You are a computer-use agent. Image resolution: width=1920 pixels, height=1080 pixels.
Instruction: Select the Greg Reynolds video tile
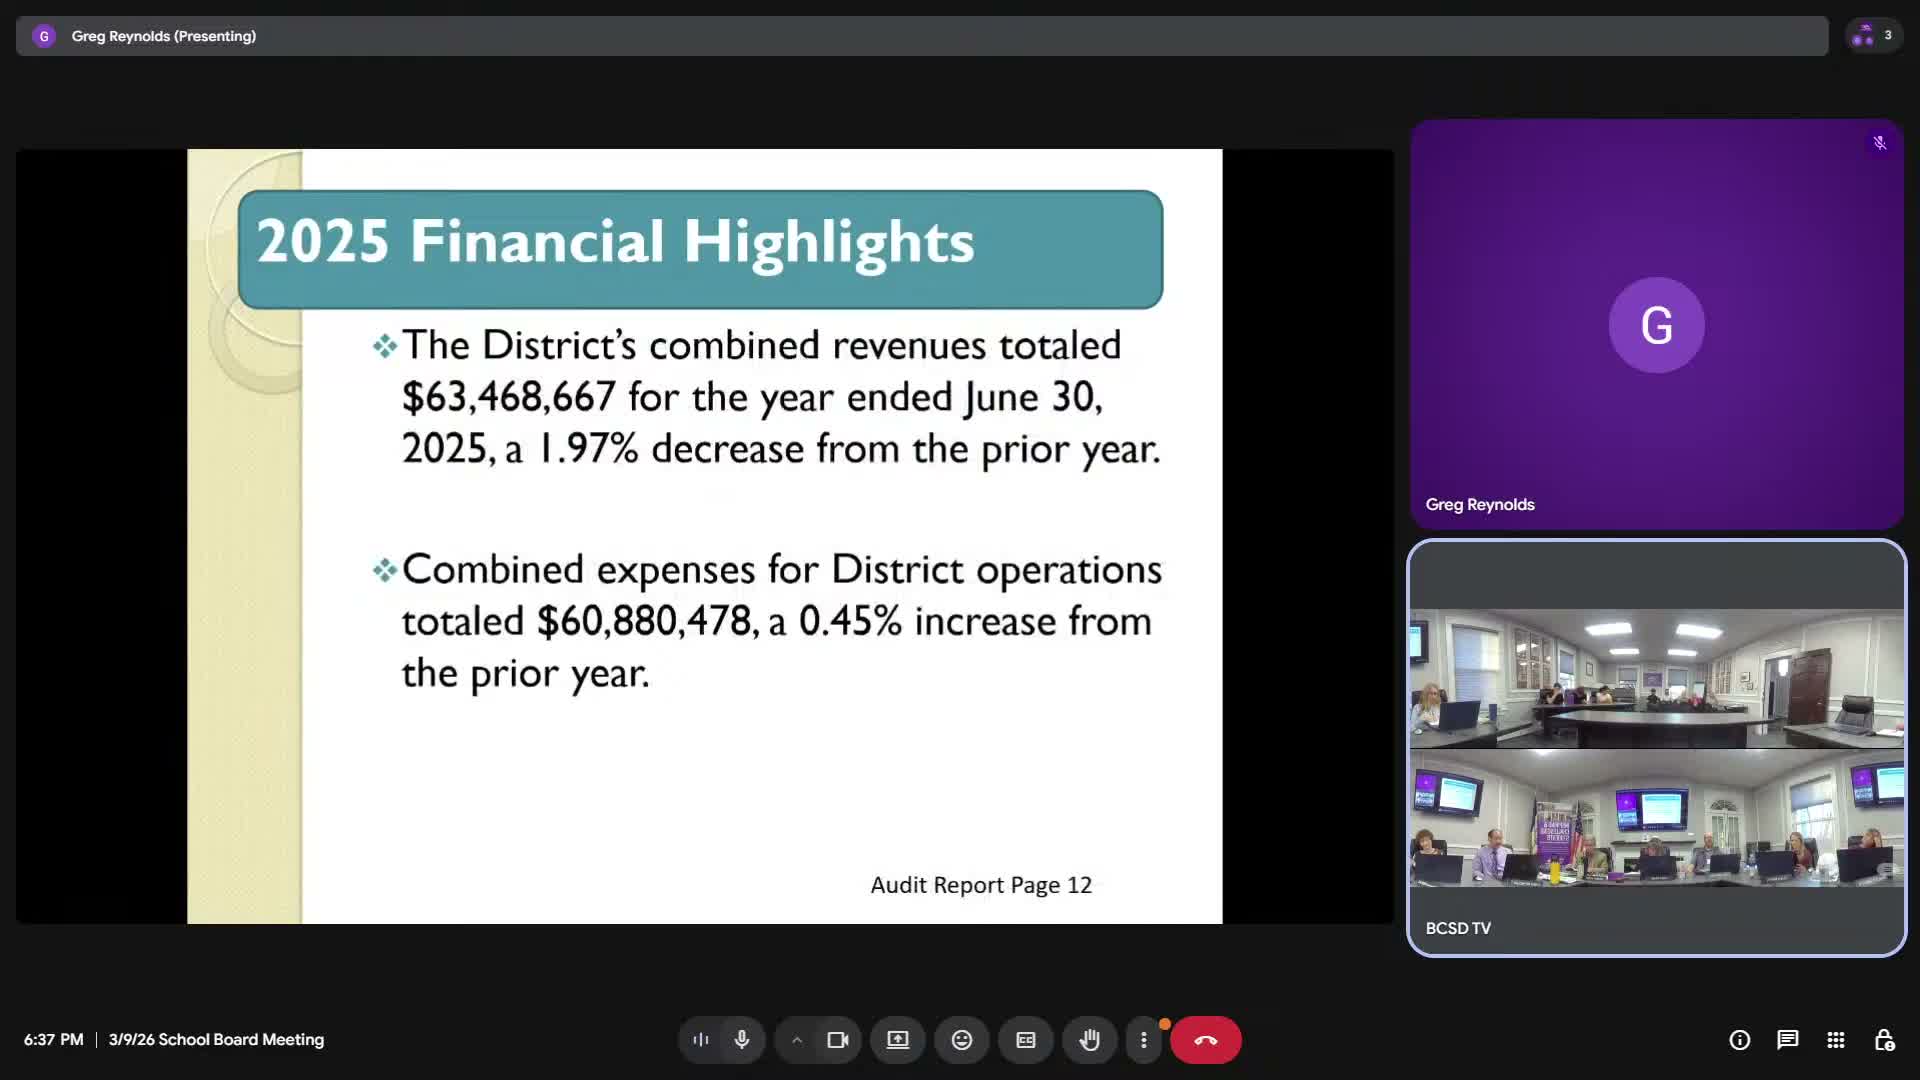pyautogui.click(x=1655, y=325)
